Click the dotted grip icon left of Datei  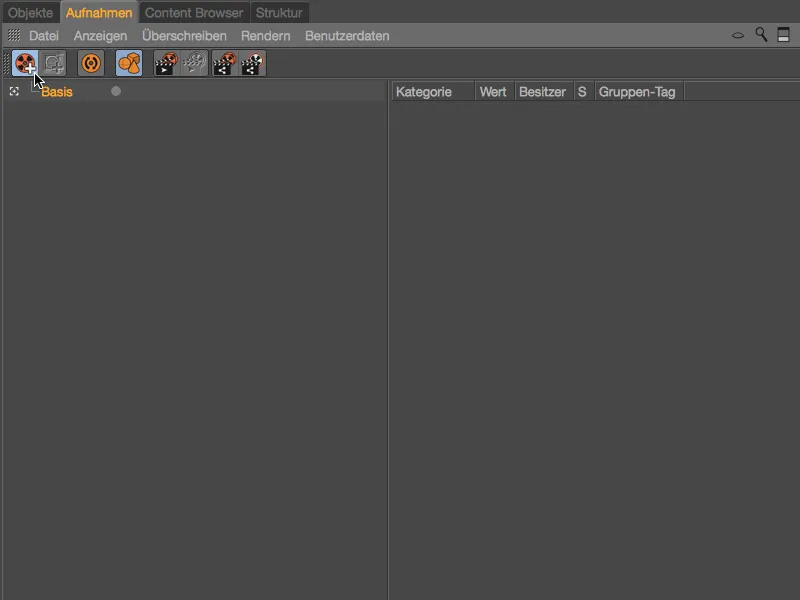[x=14, y=35]
